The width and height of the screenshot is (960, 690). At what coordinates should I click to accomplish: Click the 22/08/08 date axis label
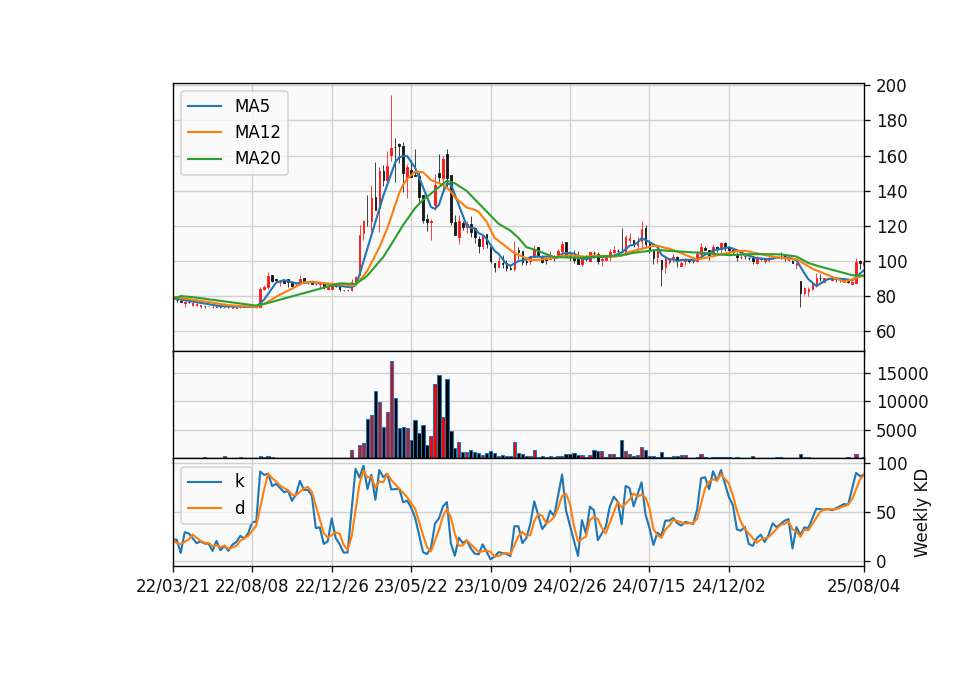[x=252, y=586]
